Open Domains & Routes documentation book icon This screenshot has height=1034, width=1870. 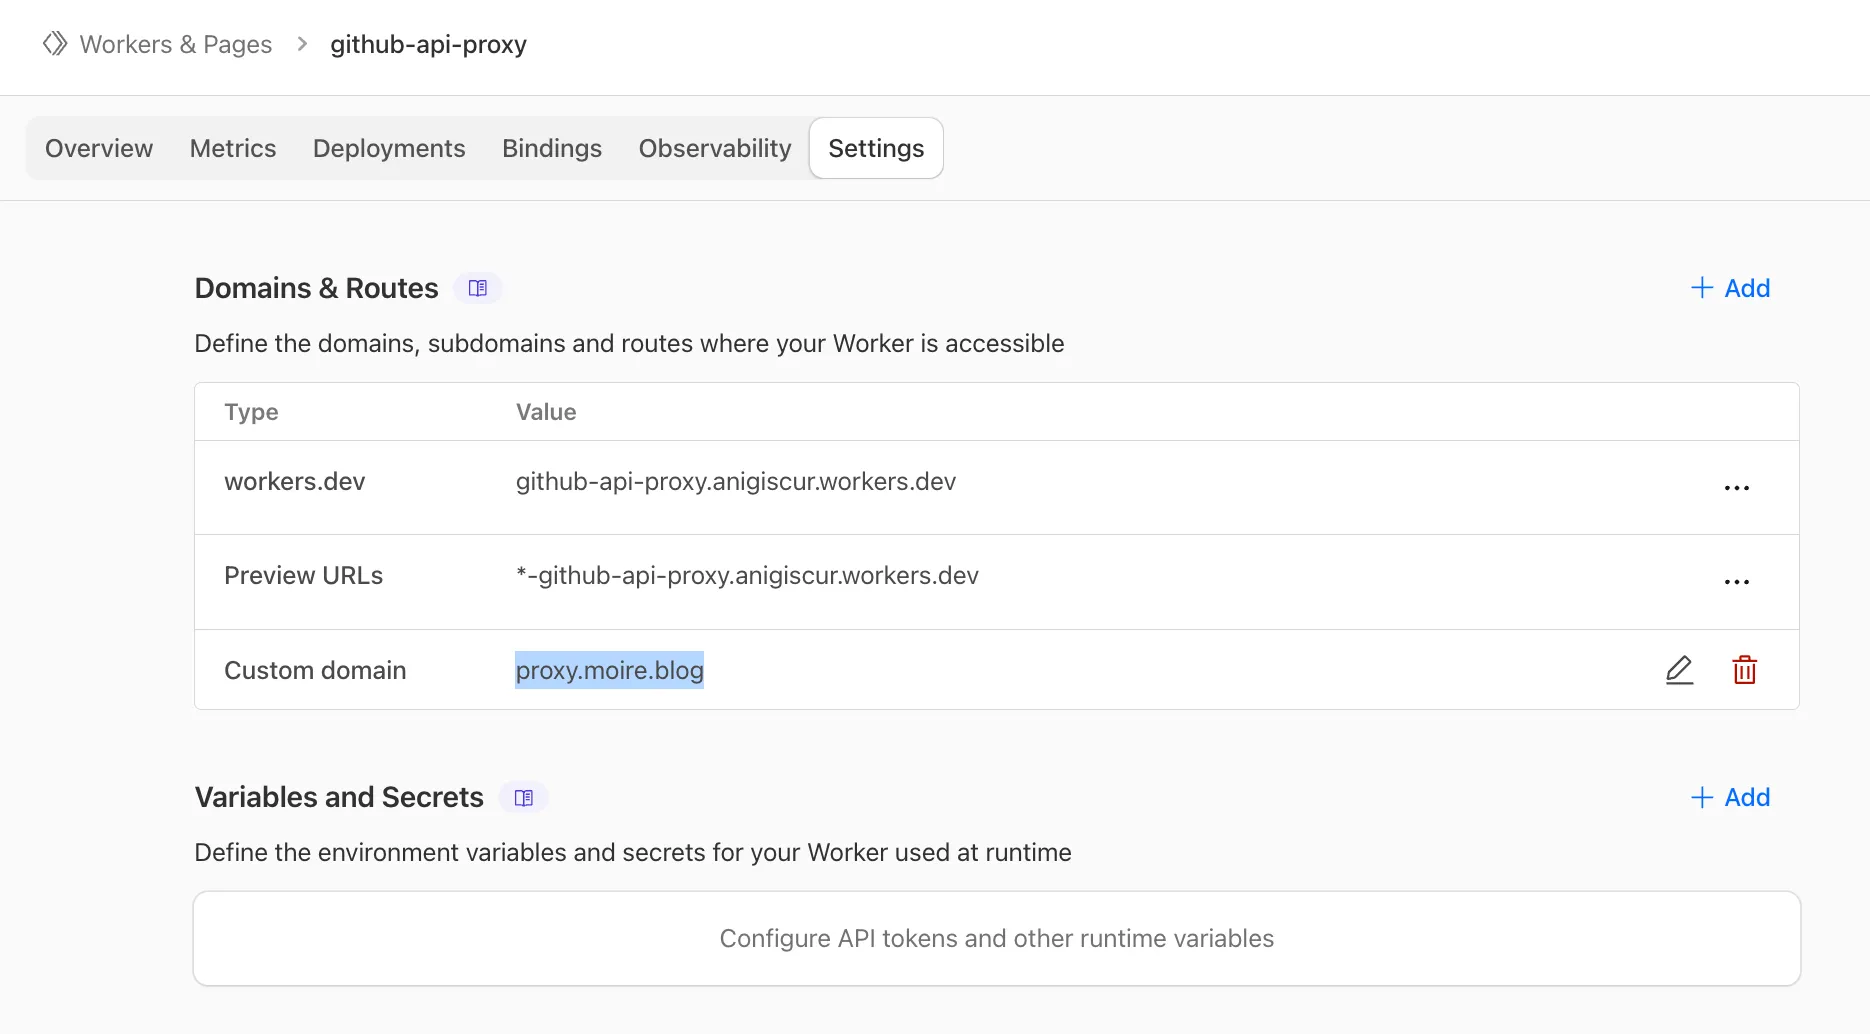478,288
